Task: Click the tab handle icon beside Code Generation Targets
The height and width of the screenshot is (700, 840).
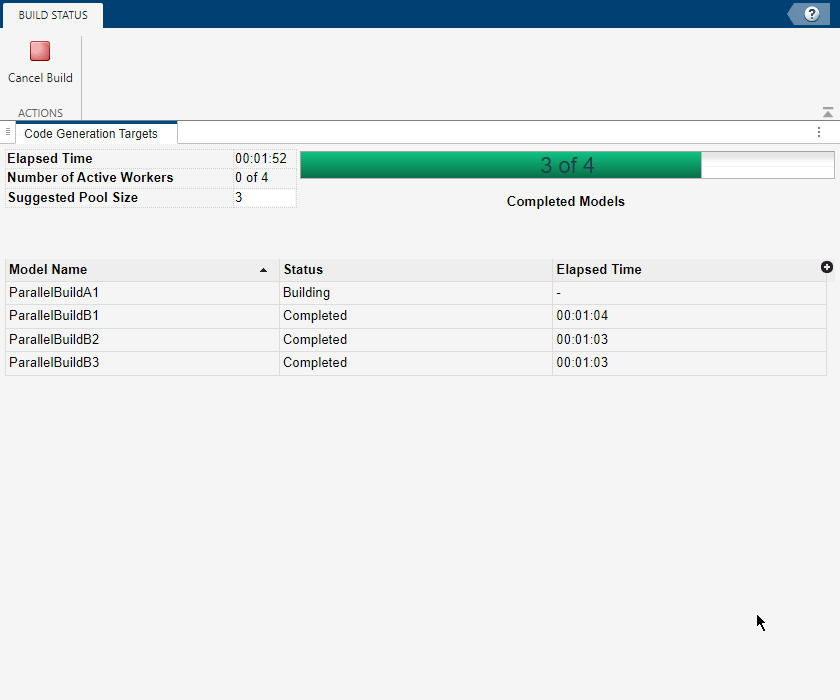Action: coord(8,131)
